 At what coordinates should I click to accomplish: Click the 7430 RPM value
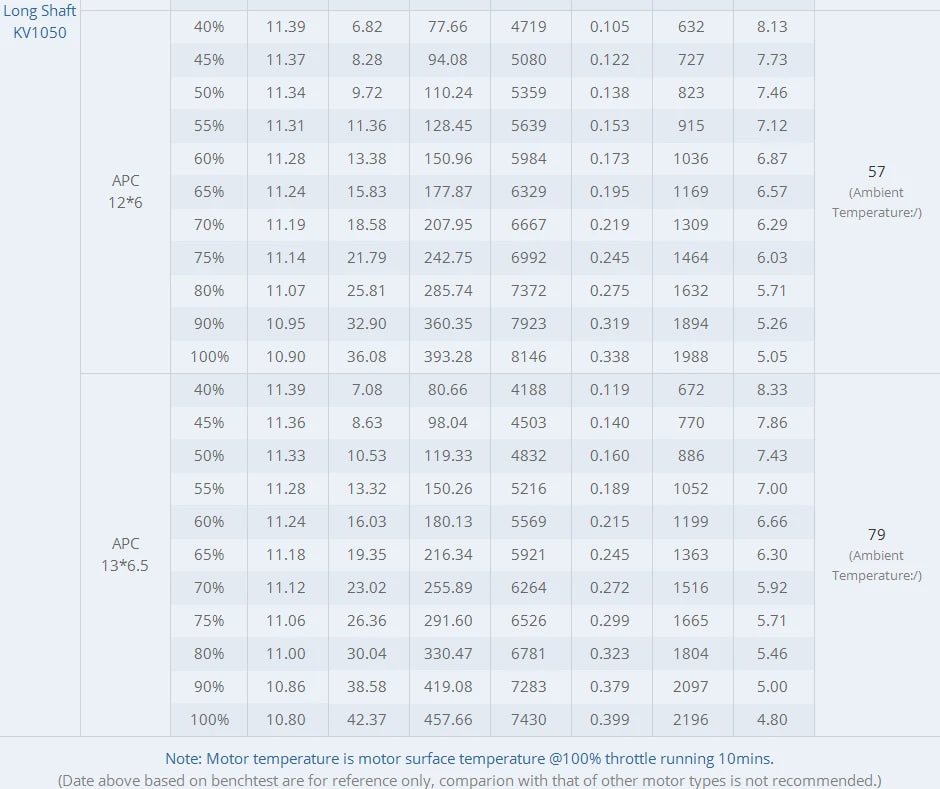pos(529,720)
